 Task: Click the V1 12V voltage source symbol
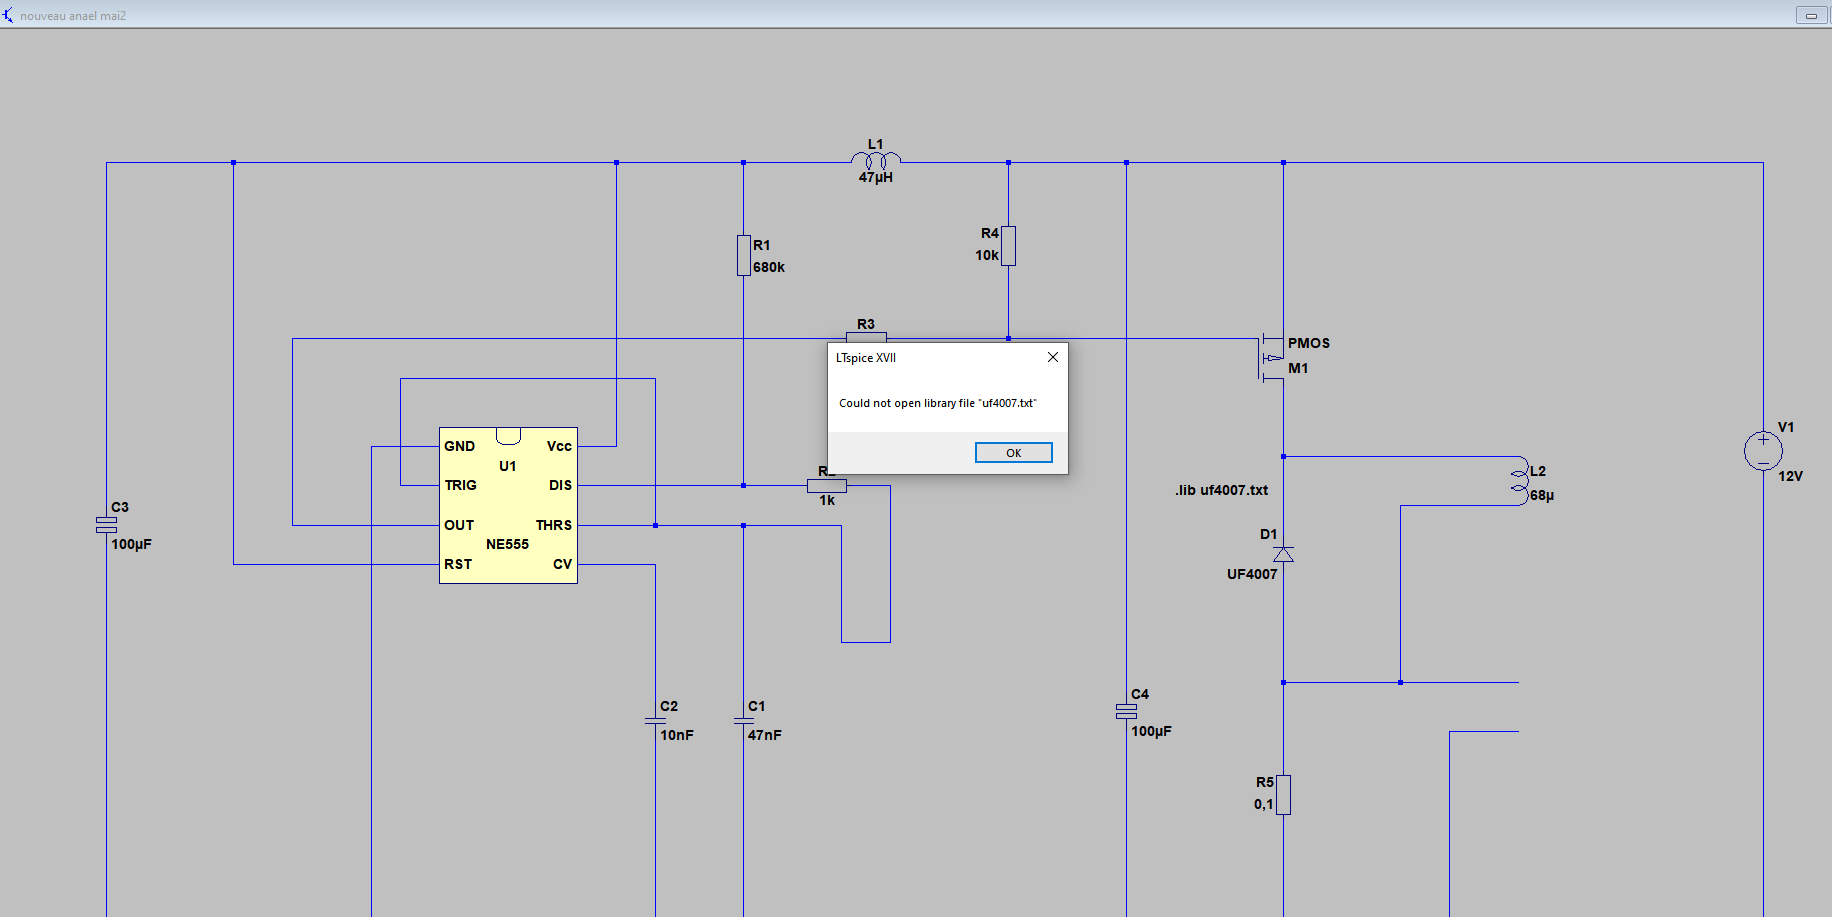[1762, 450]
